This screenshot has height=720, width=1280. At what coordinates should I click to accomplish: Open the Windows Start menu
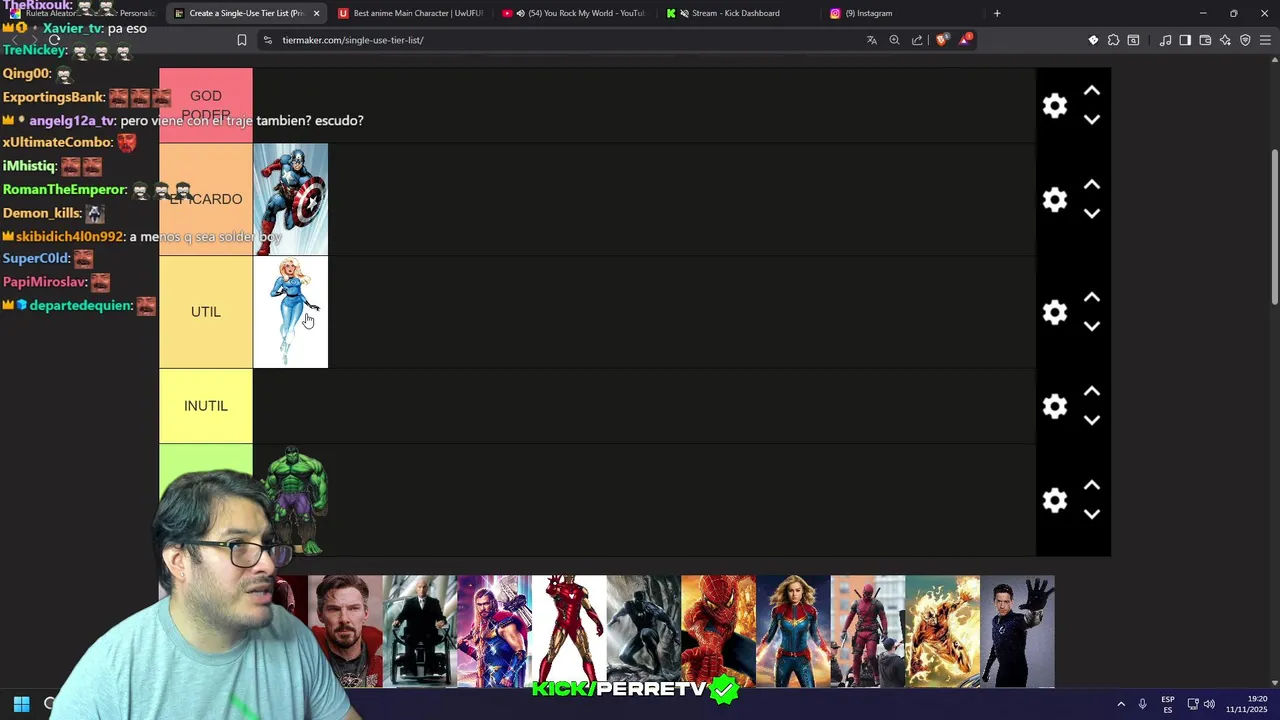click(21, 704)
